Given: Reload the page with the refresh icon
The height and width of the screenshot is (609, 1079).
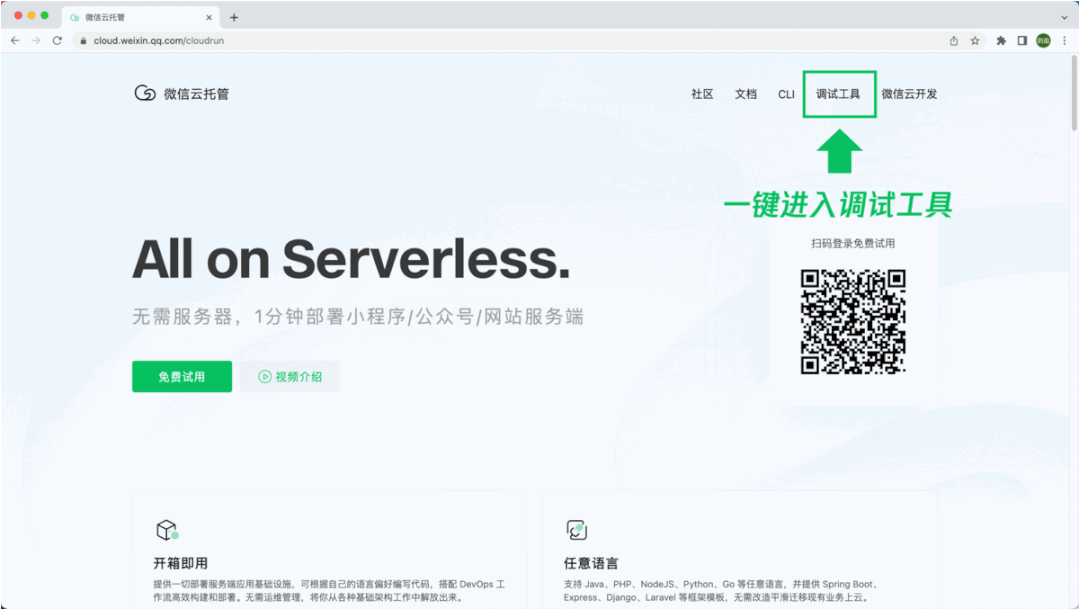Looking at the screenshot, I should [x=57, y=41].
